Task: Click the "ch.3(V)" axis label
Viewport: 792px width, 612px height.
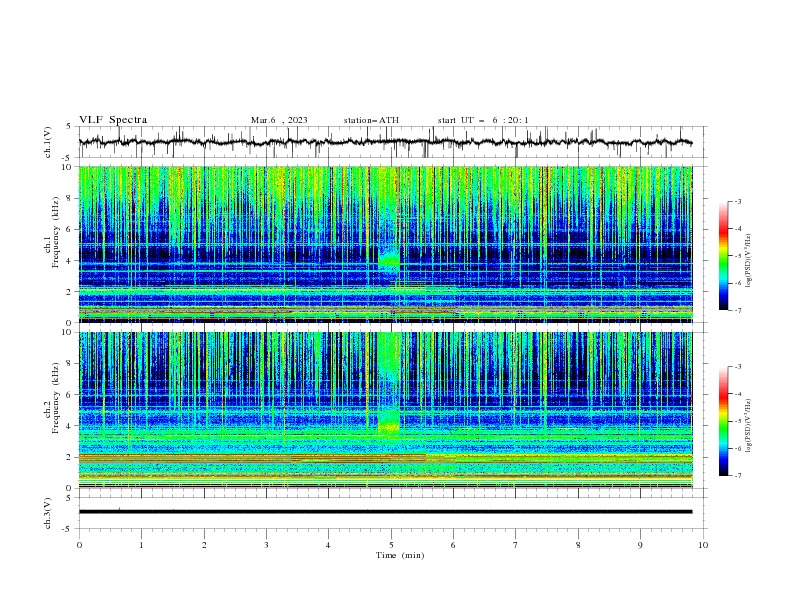Action: [48, 513]
